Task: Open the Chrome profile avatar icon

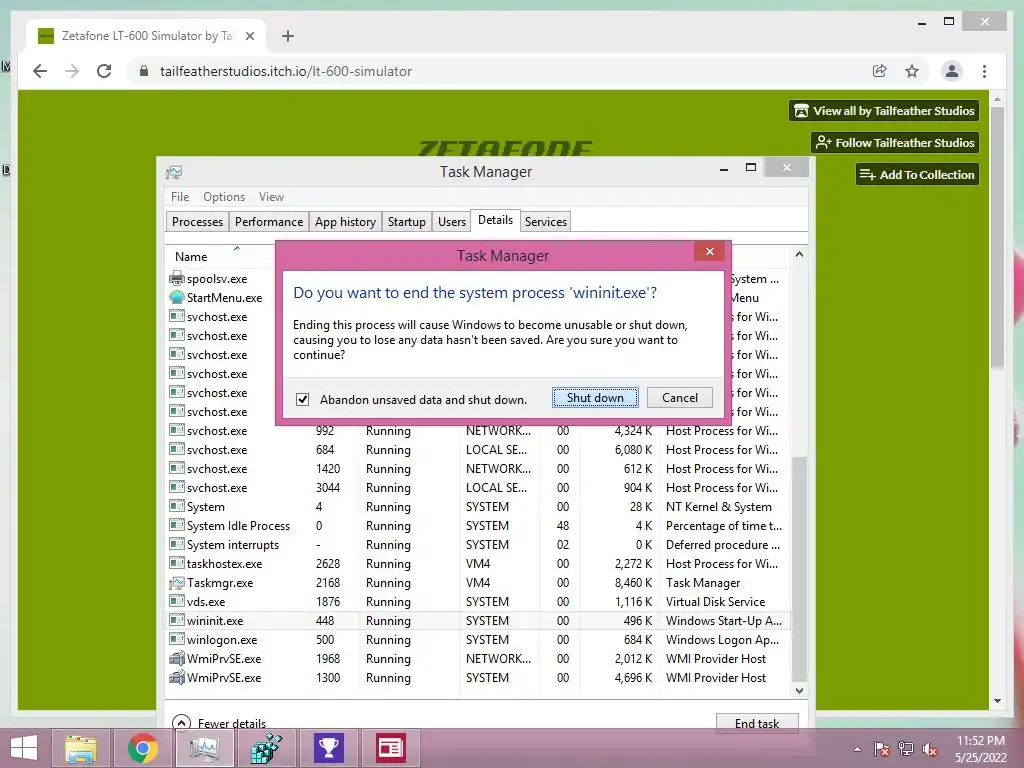Action: pos(952,71)
